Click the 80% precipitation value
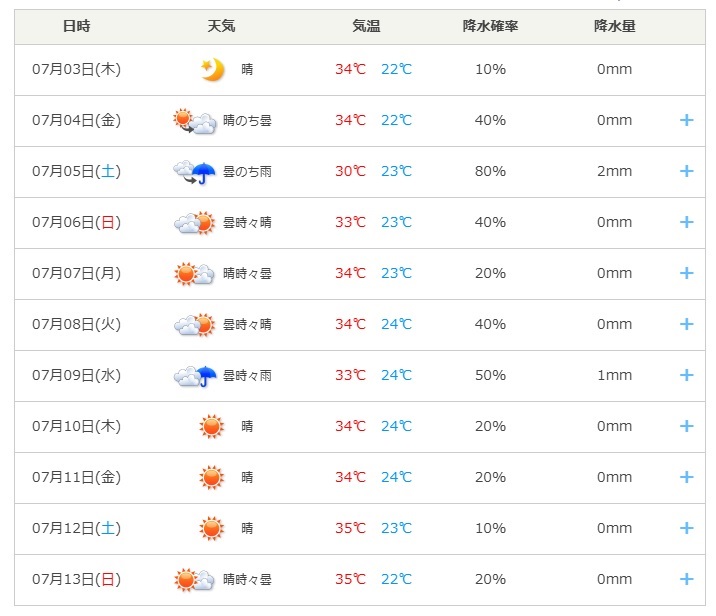 click(x=490, y=171)
